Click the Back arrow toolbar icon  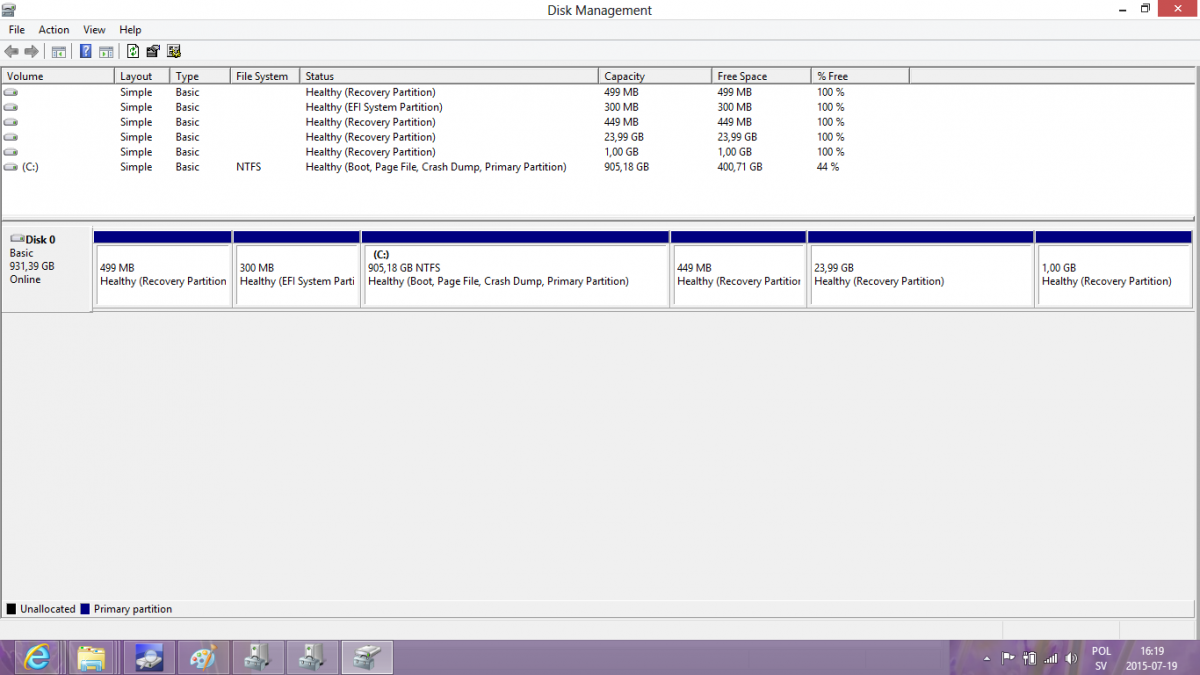coord(12,51)
